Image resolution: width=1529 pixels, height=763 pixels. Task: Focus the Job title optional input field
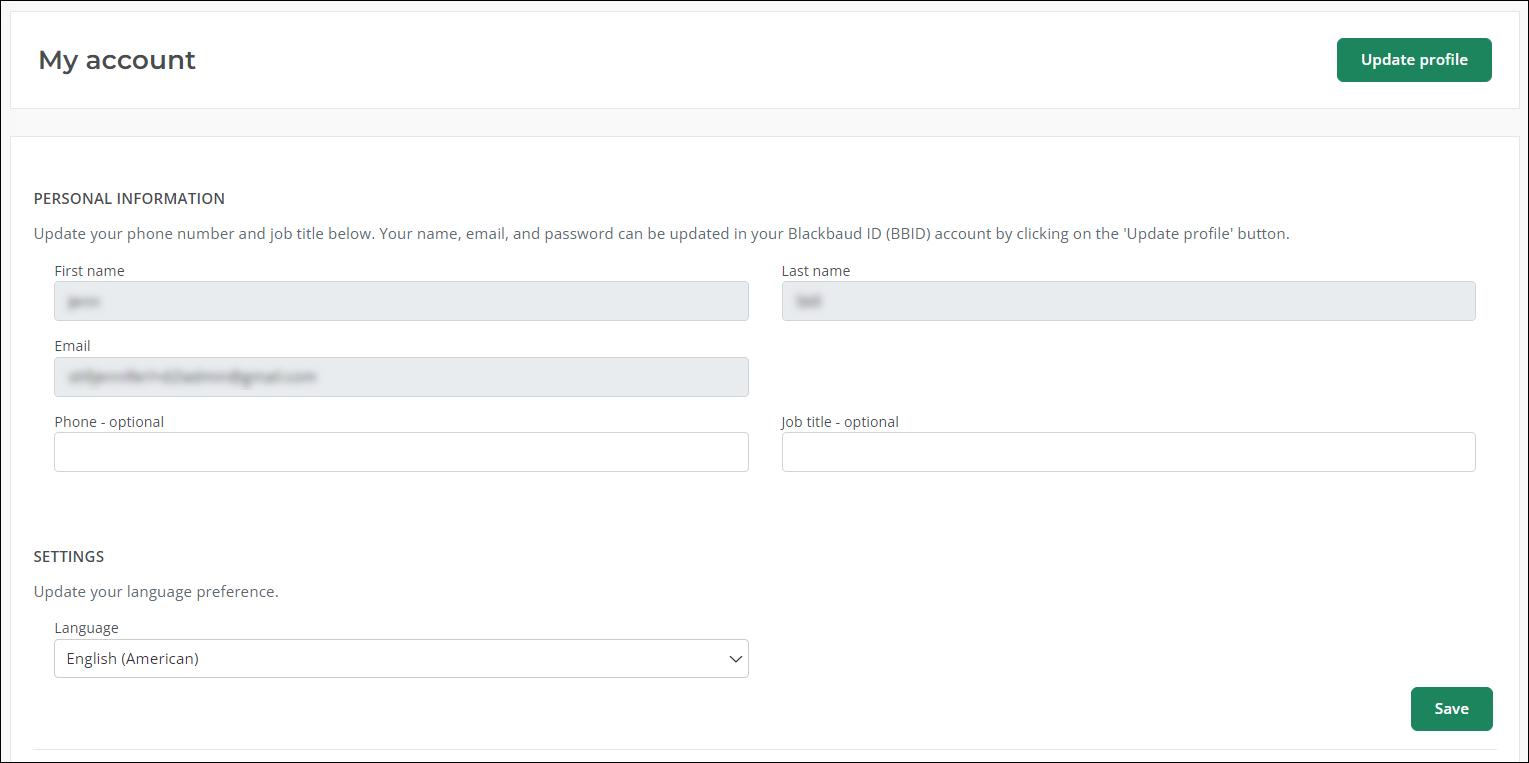1128,452
